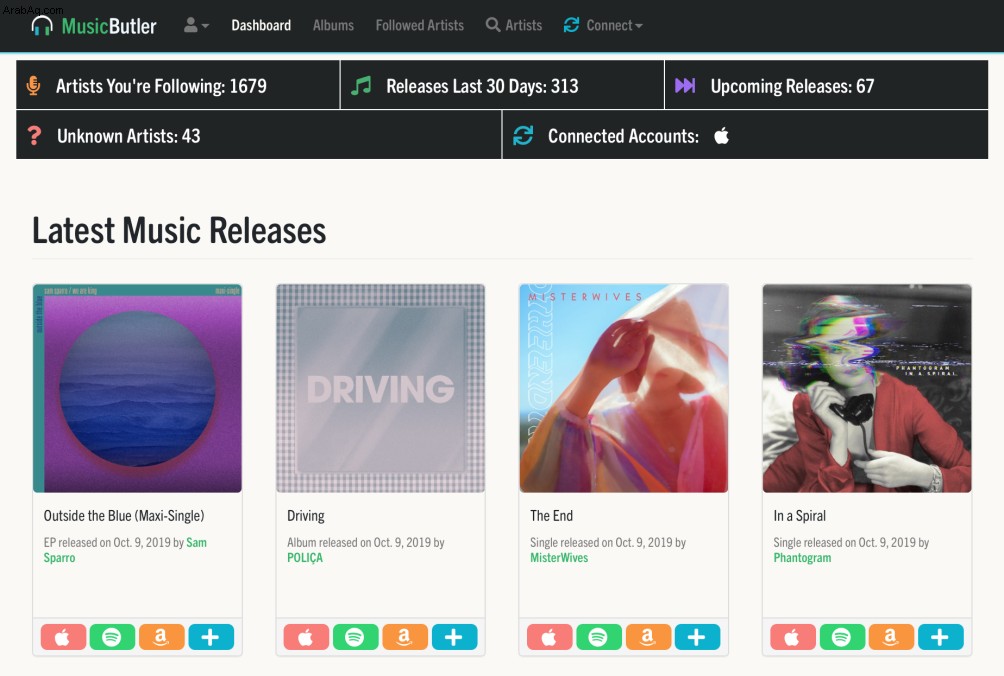Open the Artists search page
Screen dimensions: 1004x676
(x=514, y=25)
